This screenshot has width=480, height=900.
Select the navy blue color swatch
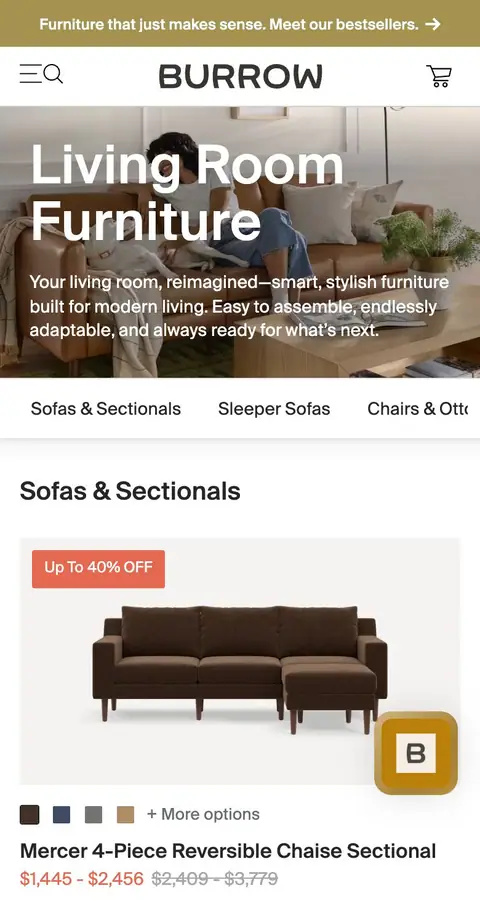[x=61, y=814]
